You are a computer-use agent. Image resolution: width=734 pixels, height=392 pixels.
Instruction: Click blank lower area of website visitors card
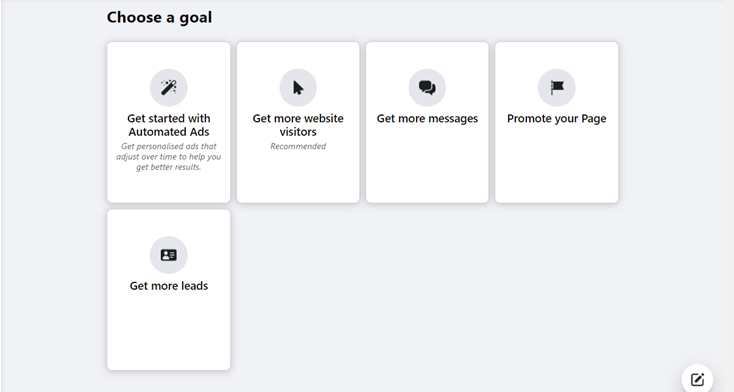[x=298, y=180]
